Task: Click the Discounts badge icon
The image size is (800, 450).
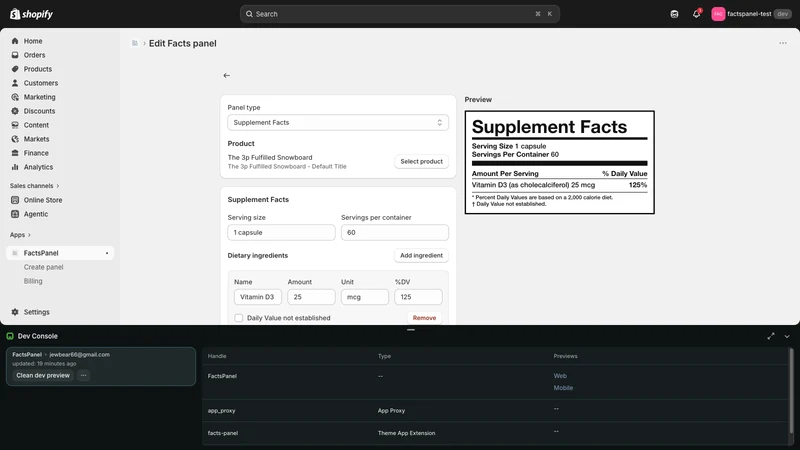Action: (x=15, y=111)
